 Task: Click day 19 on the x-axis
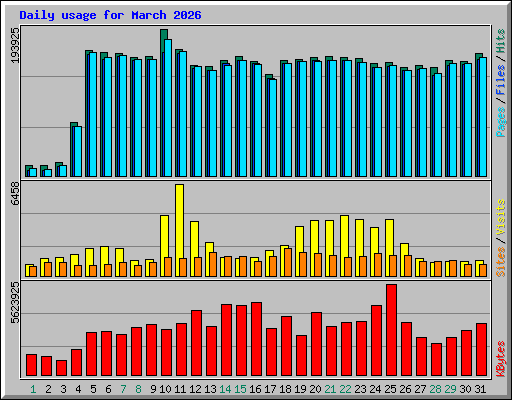coord(300,389)
